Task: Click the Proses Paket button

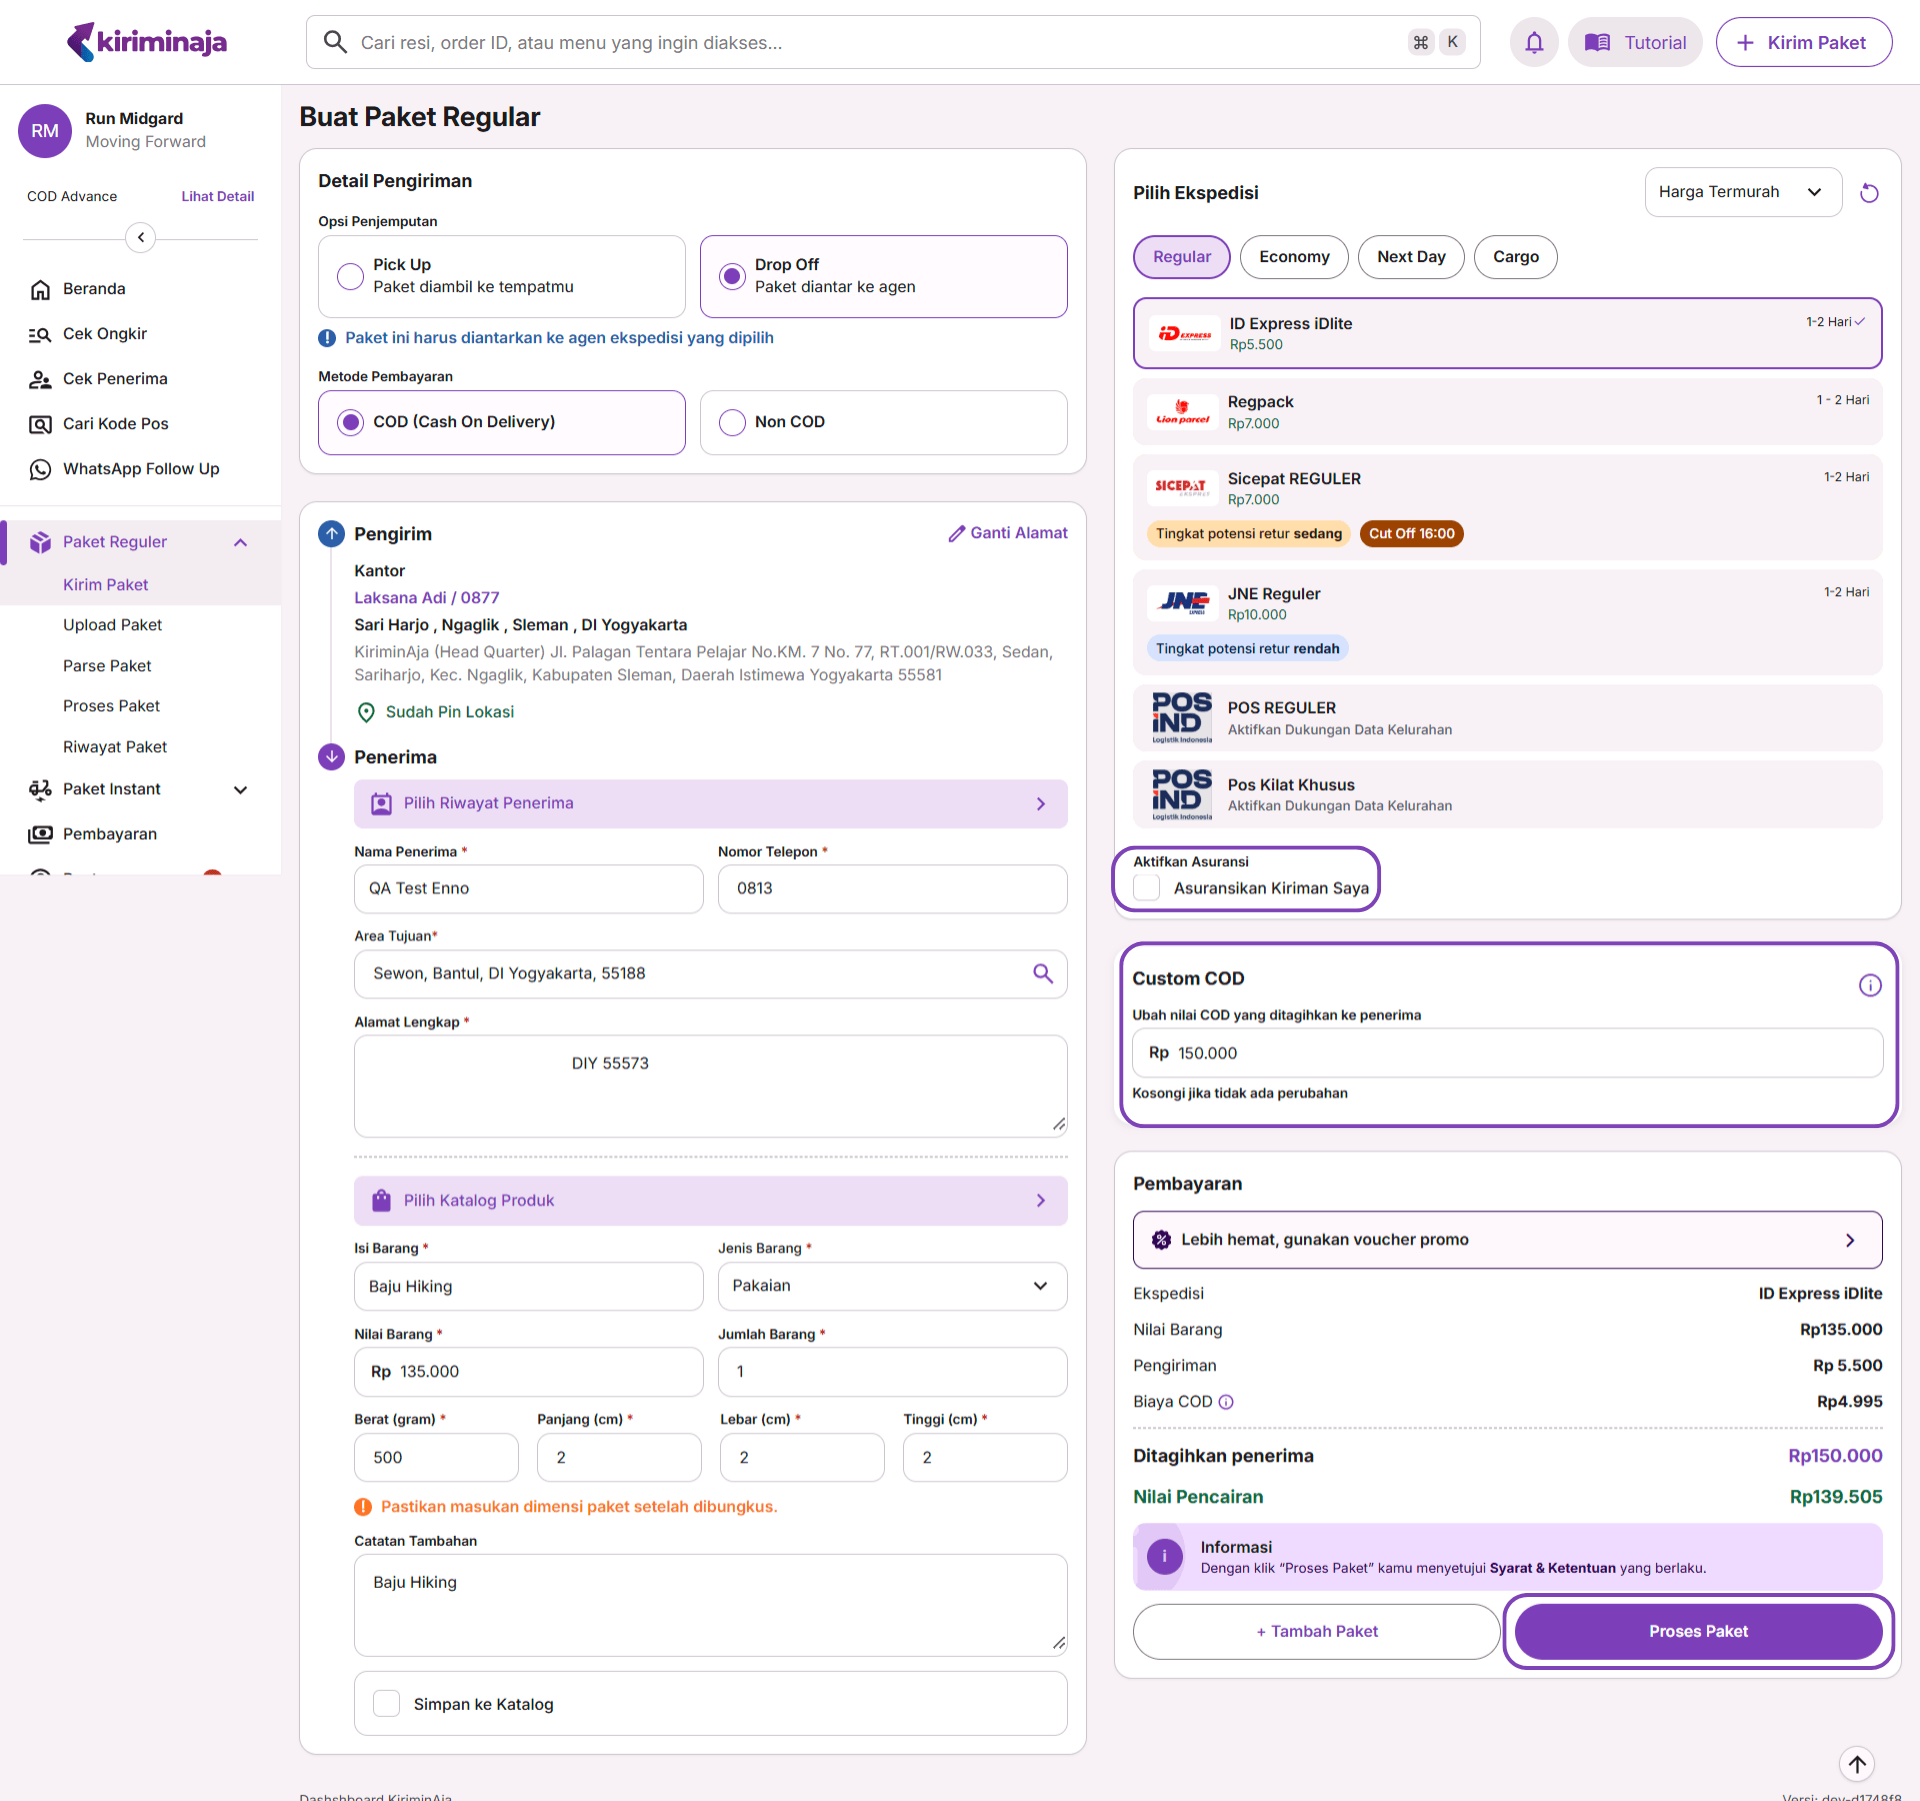Action: click(1697, 1631)
